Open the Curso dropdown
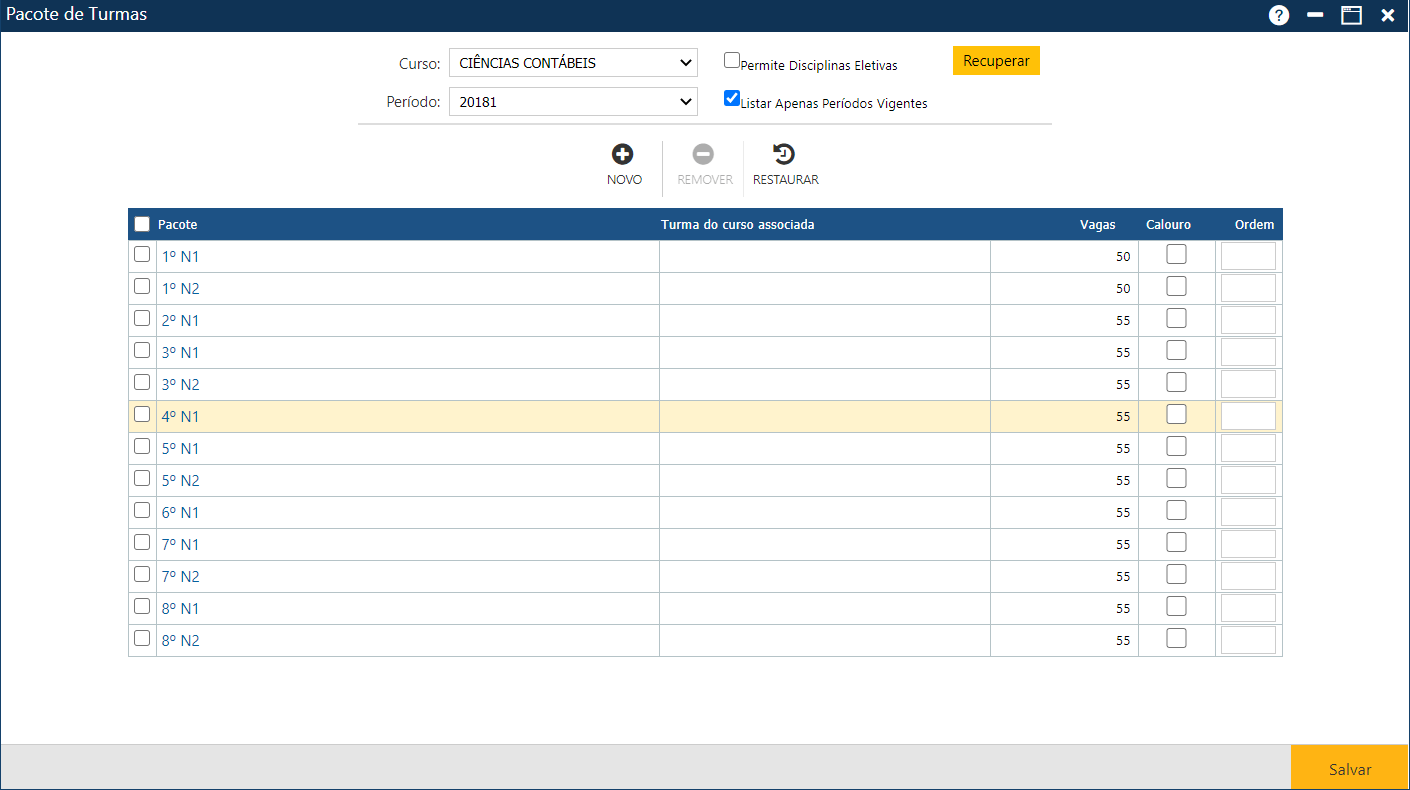1410x790 pixels. [x=572, y=63]
